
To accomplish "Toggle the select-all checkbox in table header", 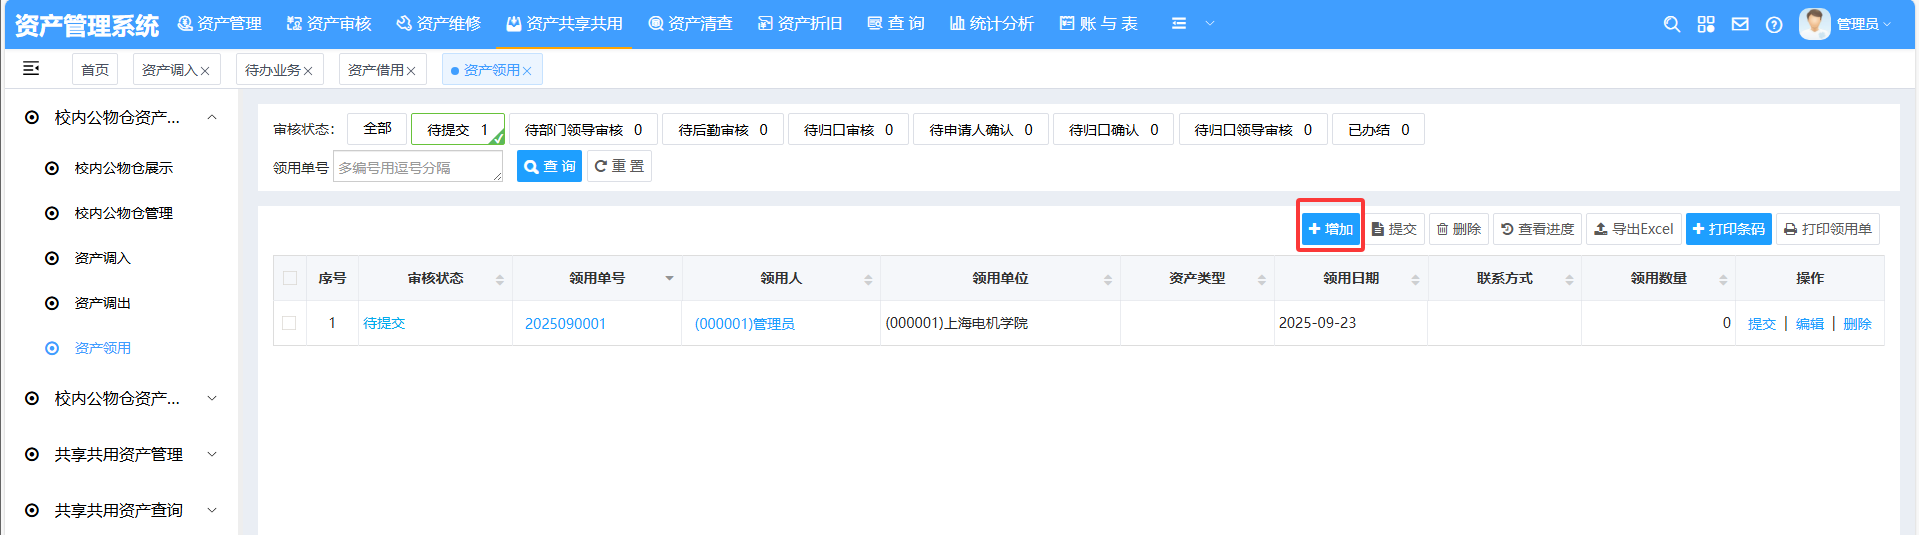I will pyautogui.click(x=290, y=278).
